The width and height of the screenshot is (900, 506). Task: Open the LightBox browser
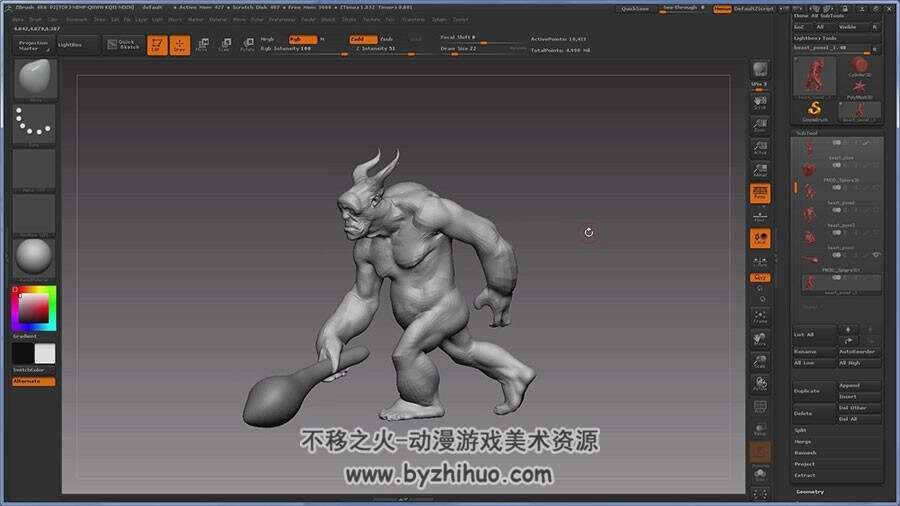pyautogui.click(x=78, y=45)
